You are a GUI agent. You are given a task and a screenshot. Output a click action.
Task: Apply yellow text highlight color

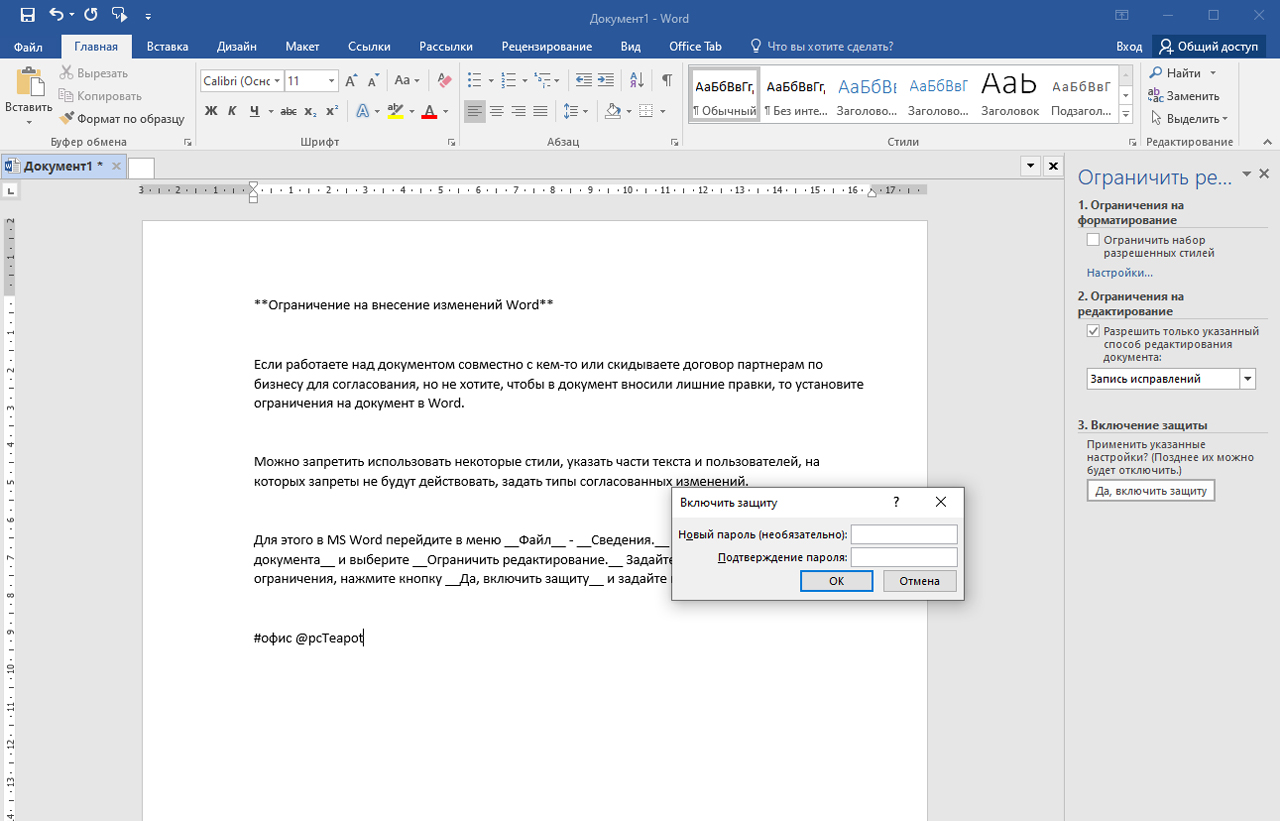point(395,111)
